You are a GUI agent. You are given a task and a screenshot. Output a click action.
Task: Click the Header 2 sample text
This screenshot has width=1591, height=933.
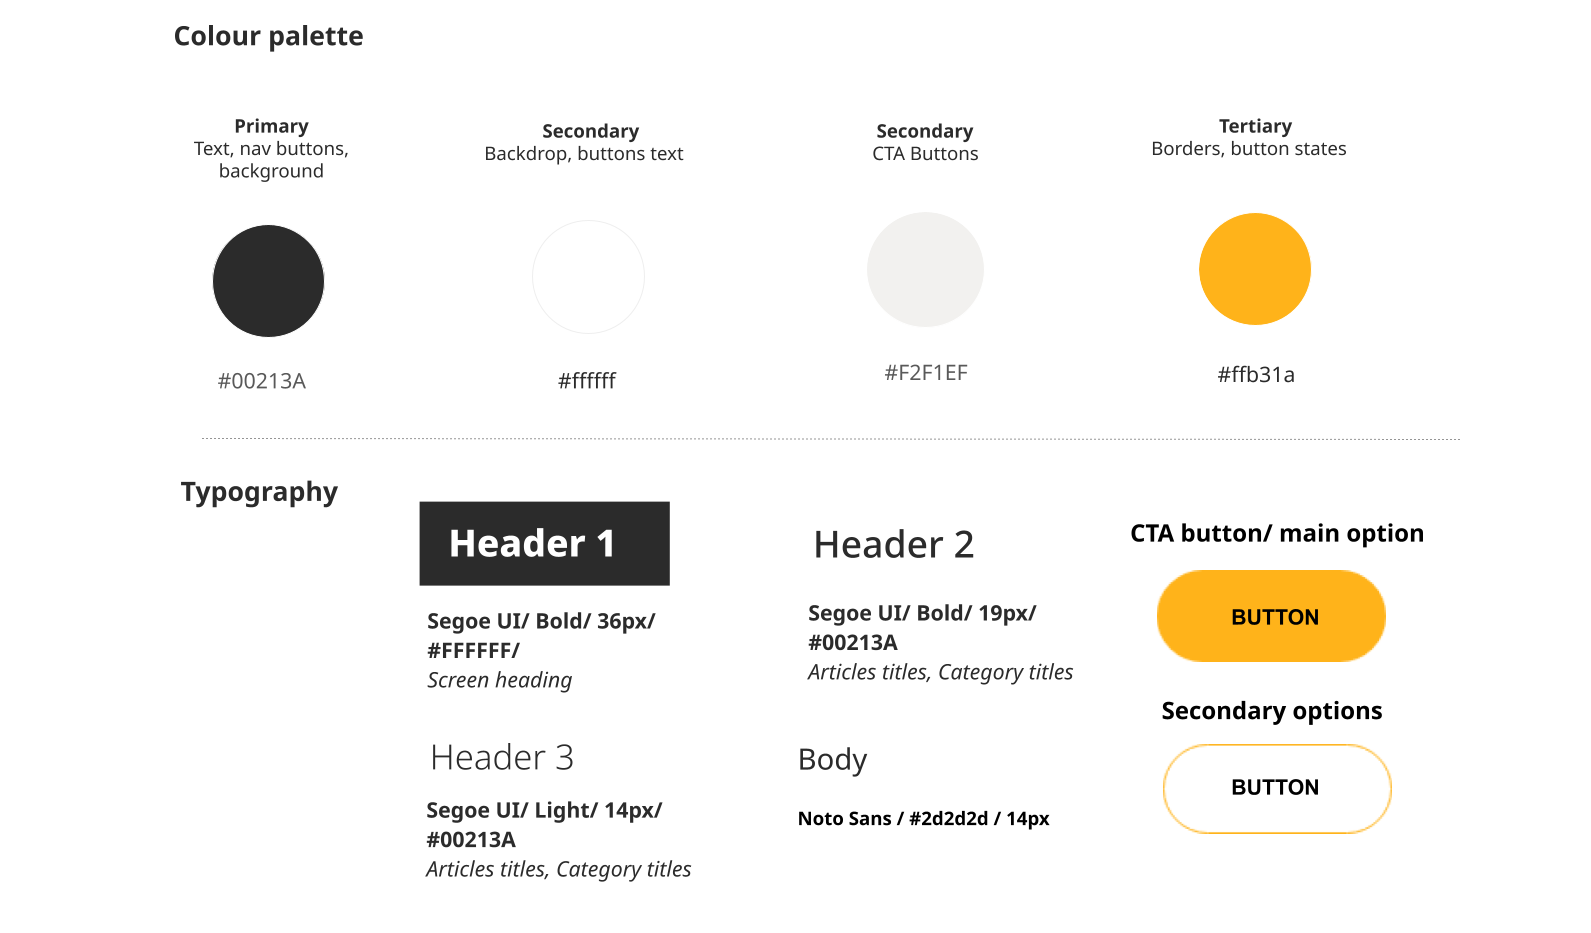pos(894,545)
